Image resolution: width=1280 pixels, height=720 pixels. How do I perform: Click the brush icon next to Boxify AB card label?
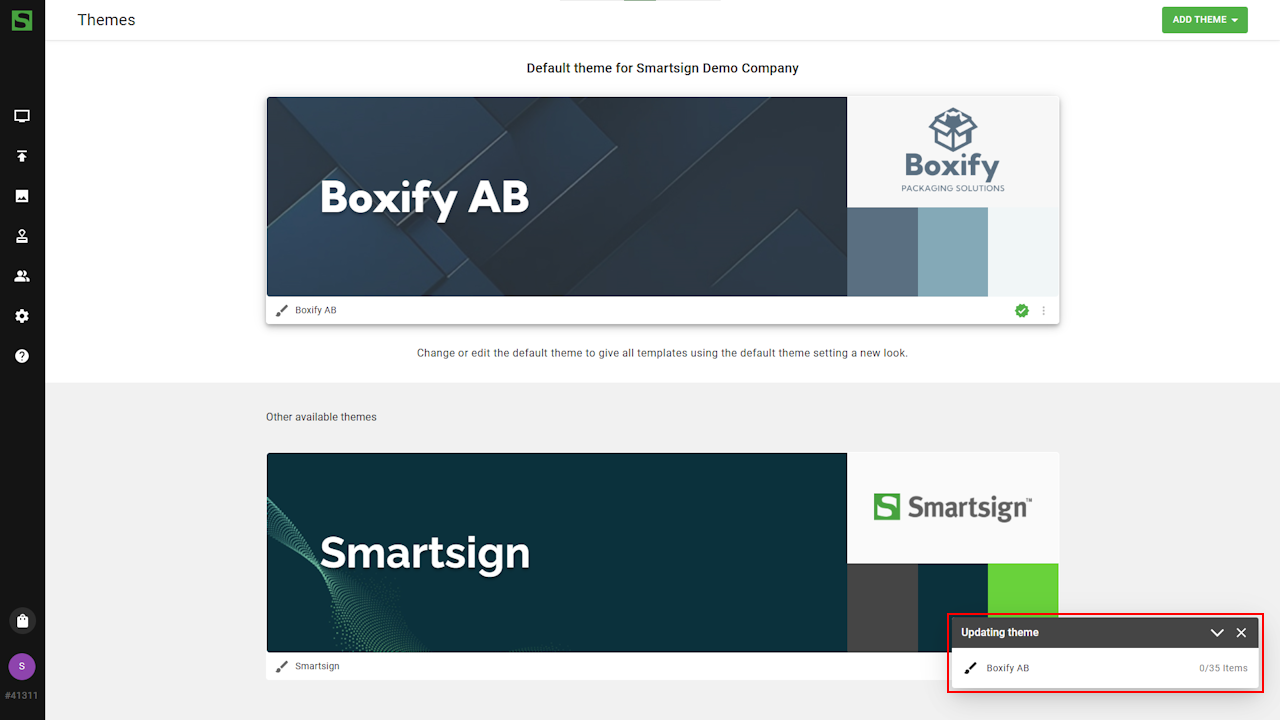281,311
